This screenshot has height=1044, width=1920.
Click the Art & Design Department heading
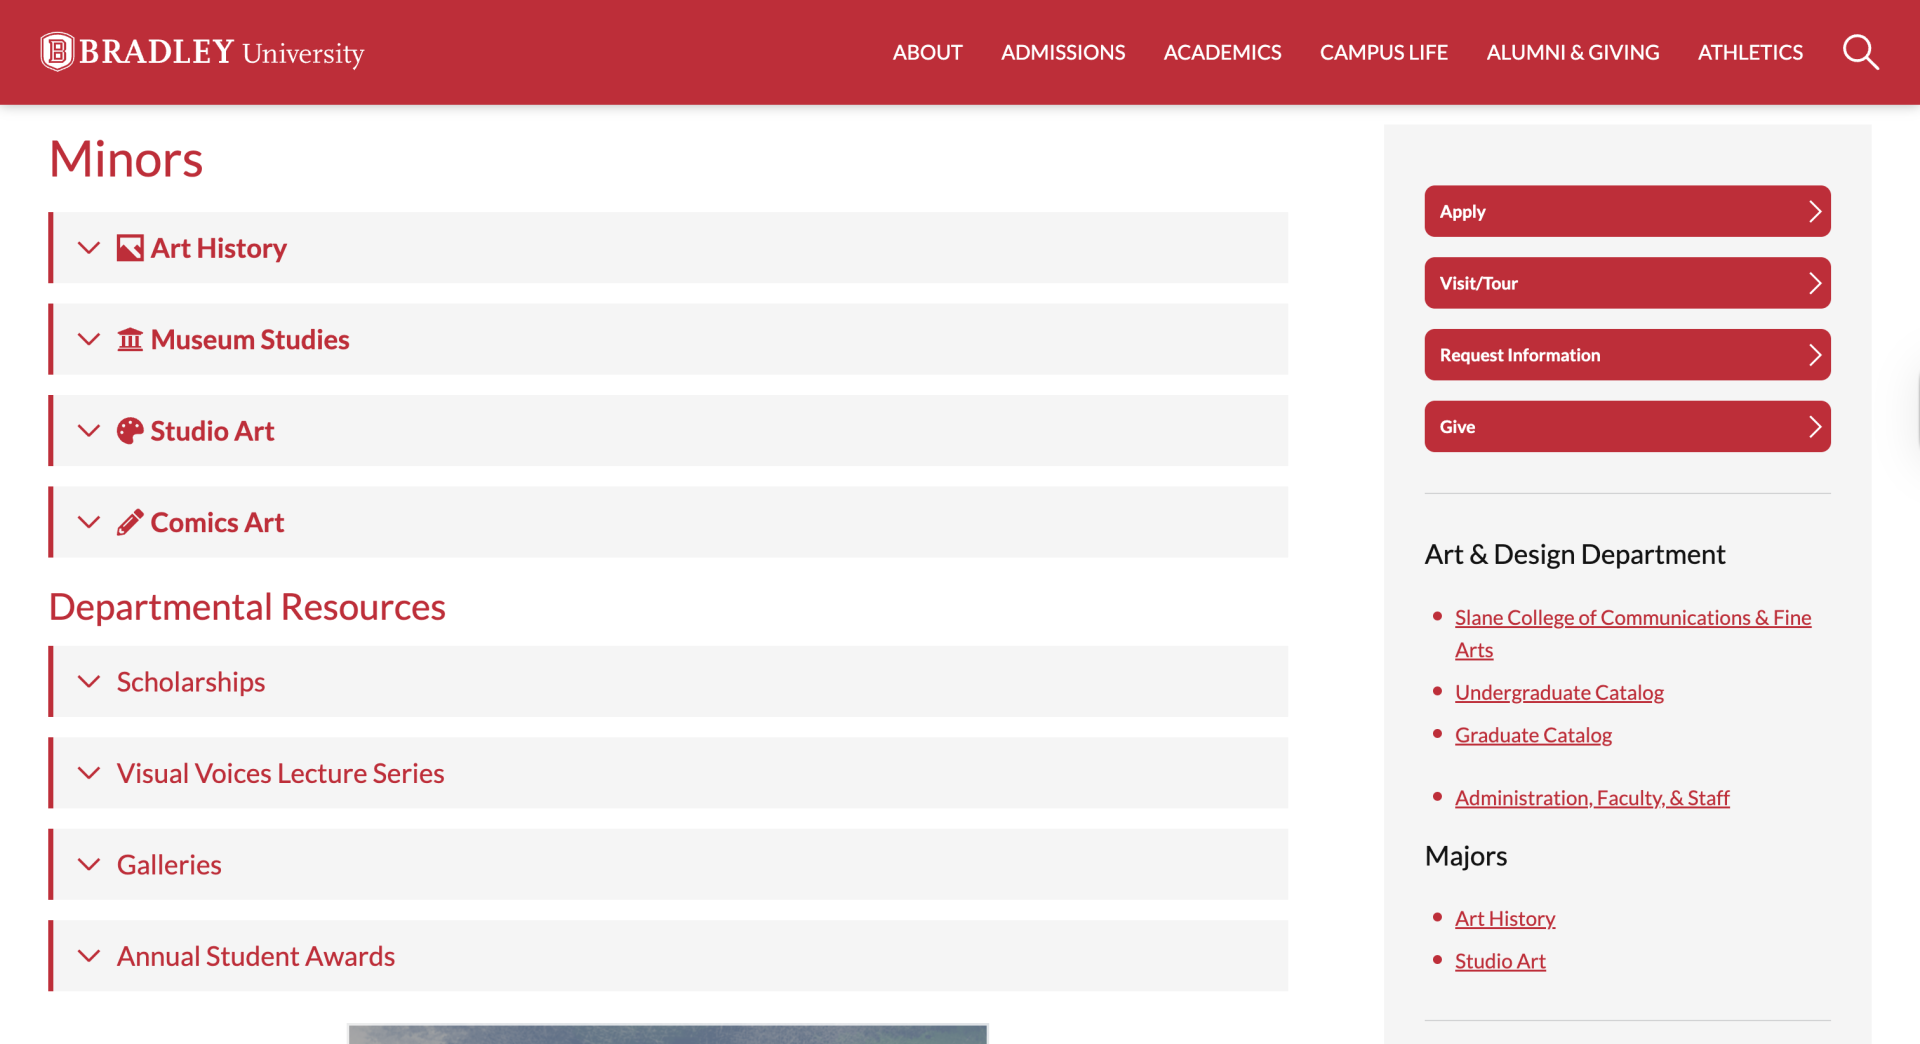point(1575,554)
